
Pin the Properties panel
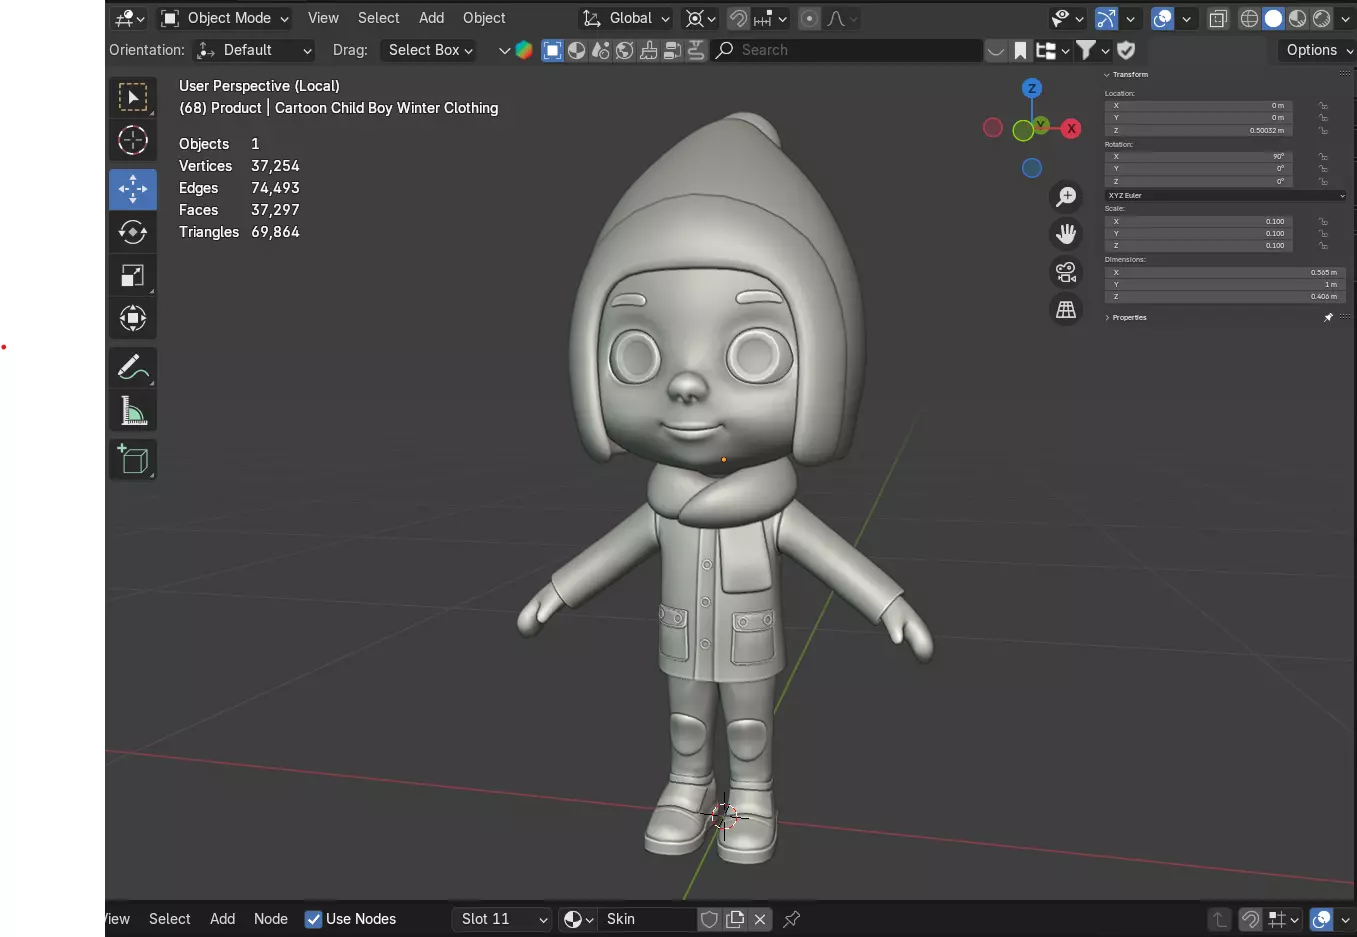(1328, 317)
